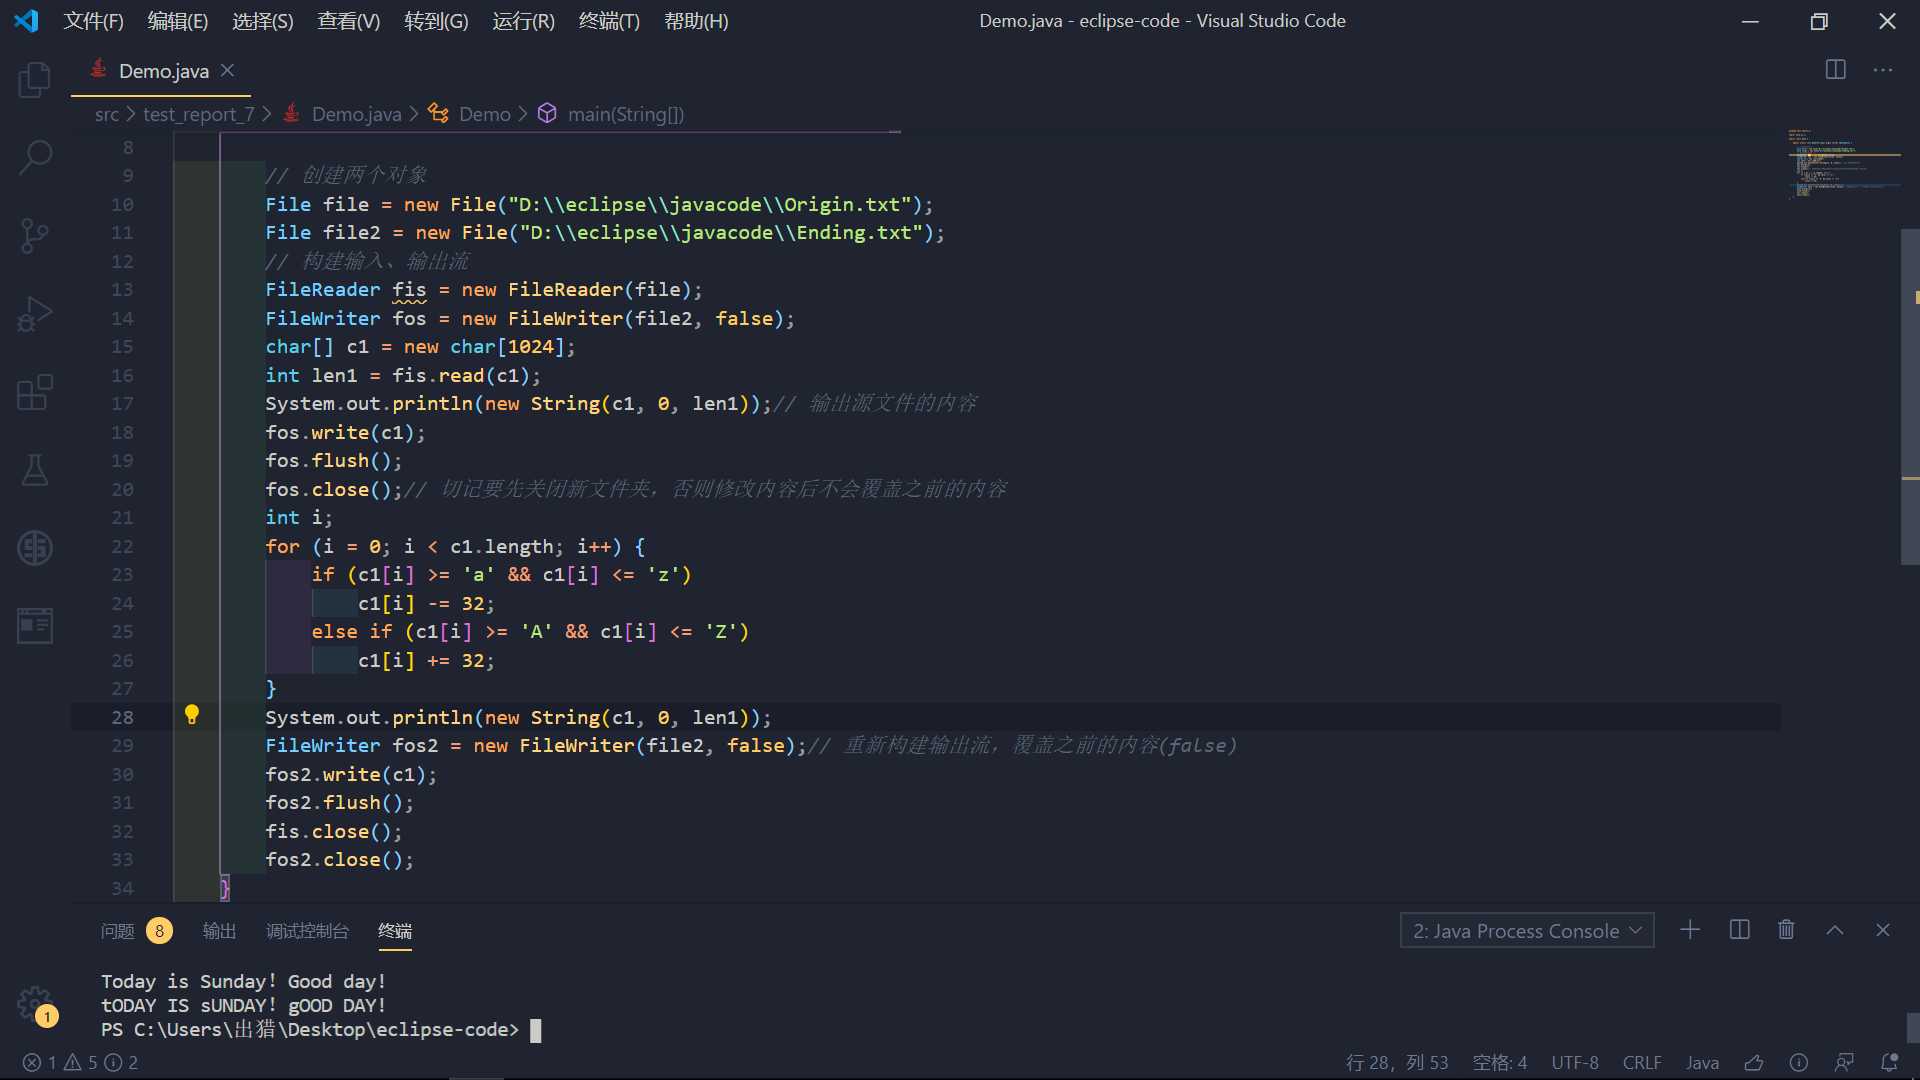Change end of line CRLF setting
This screenshot has height=1080, width=1920.
(x=1642, y=1062)
